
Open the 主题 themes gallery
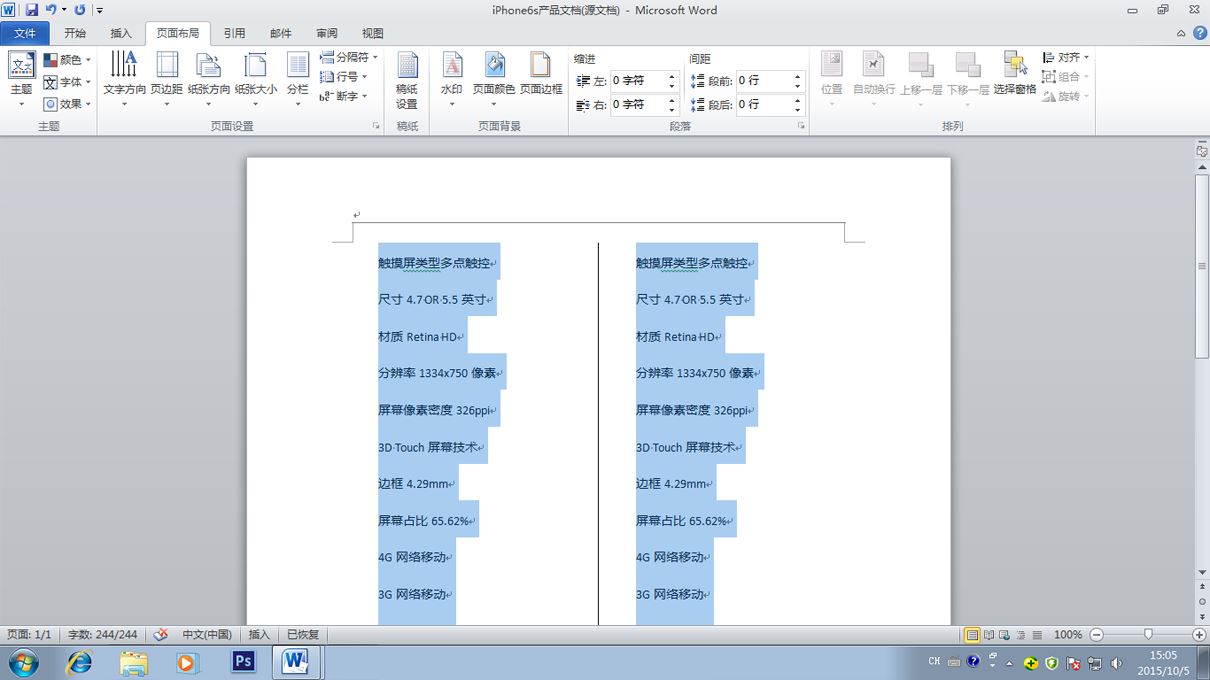(21, 79)
